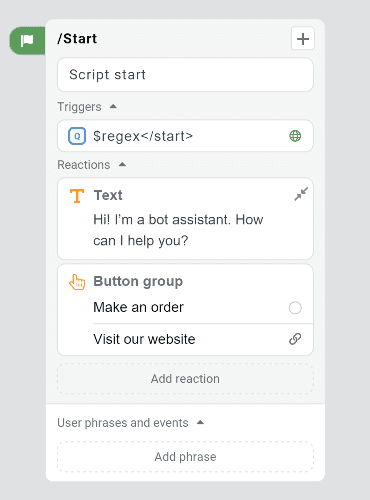This screenshot has width=370, height=500.
Task: Click the Add phrase button
Action: pos(185,457)
